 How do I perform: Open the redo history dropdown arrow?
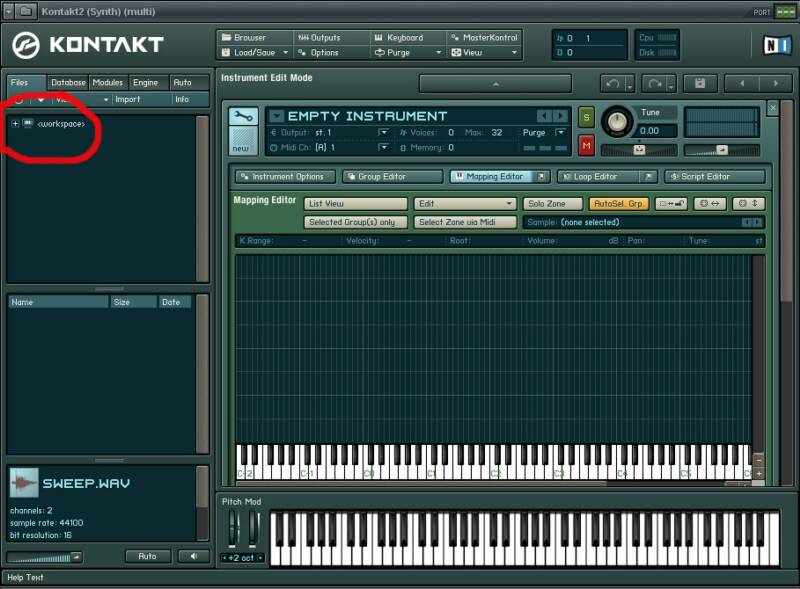(671, 84)
